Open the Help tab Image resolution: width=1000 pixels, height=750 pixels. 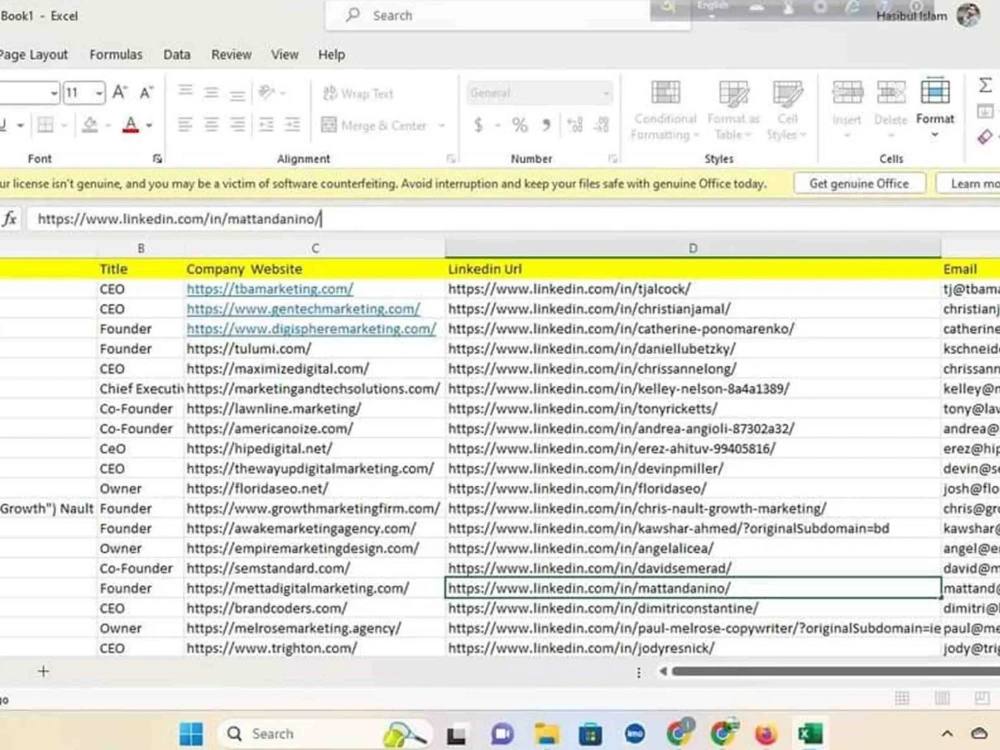point(332,55)
